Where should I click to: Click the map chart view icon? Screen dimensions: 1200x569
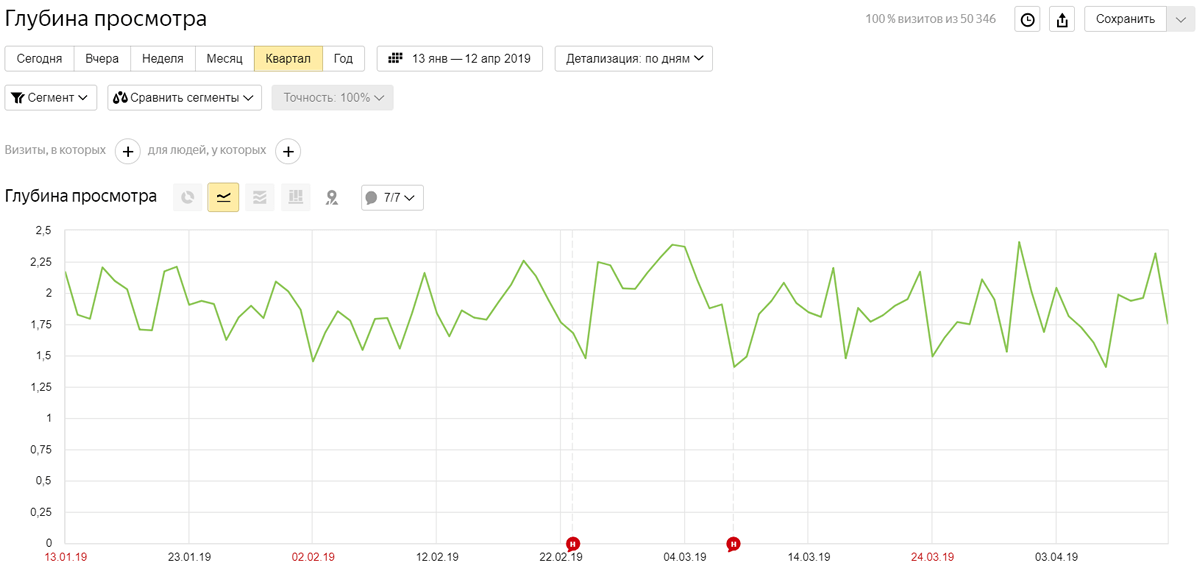coord(331,198)
